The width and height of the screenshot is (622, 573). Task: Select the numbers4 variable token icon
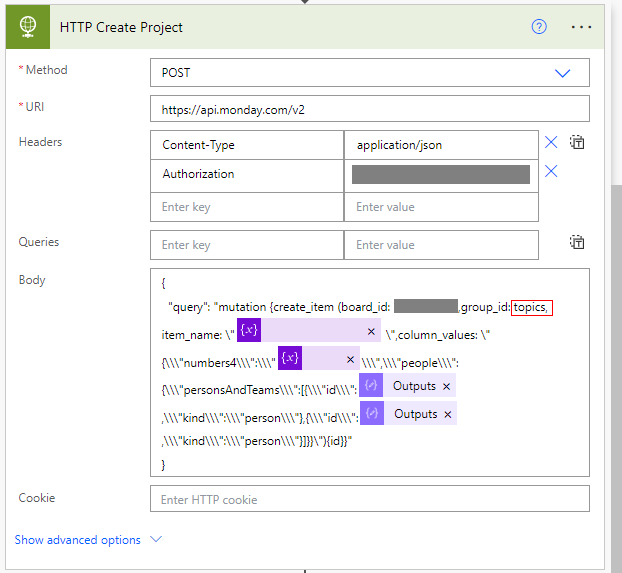290,358
